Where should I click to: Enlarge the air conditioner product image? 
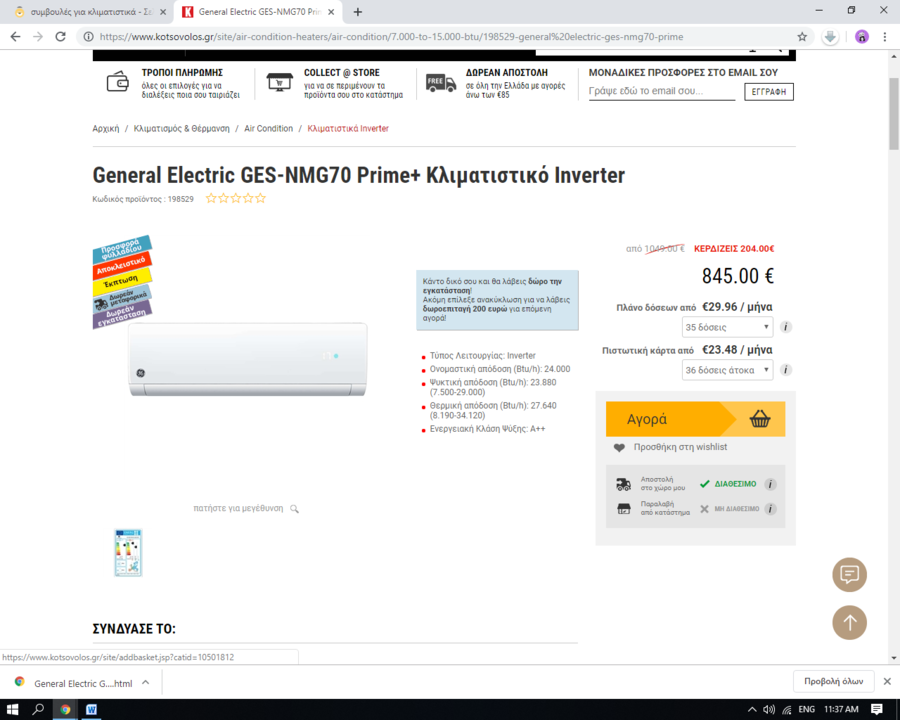click(247, 359)
